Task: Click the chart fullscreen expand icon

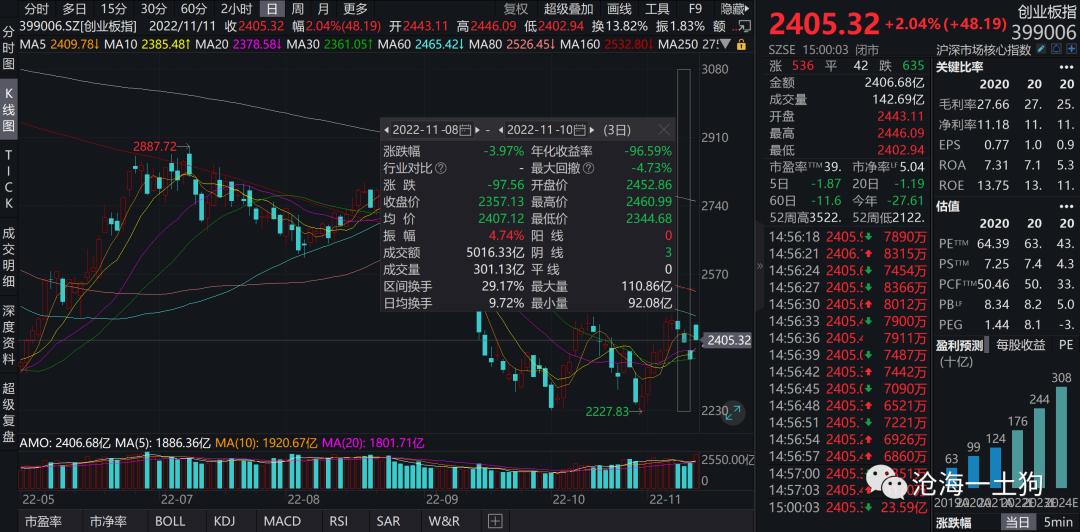Action: point(734,411)
